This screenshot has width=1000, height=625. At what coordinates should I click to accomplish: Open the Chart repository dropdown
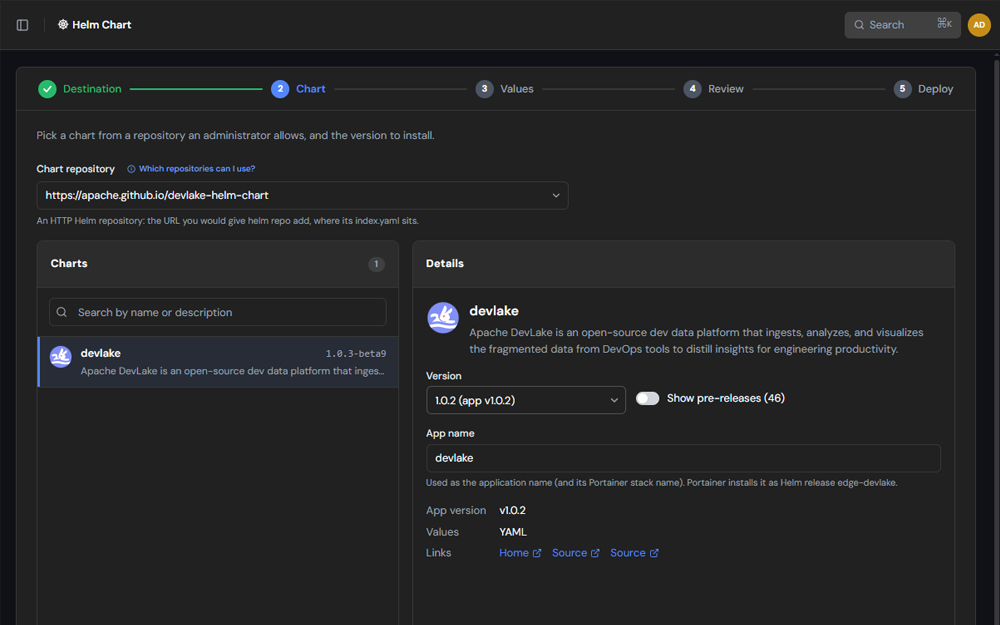302,196
